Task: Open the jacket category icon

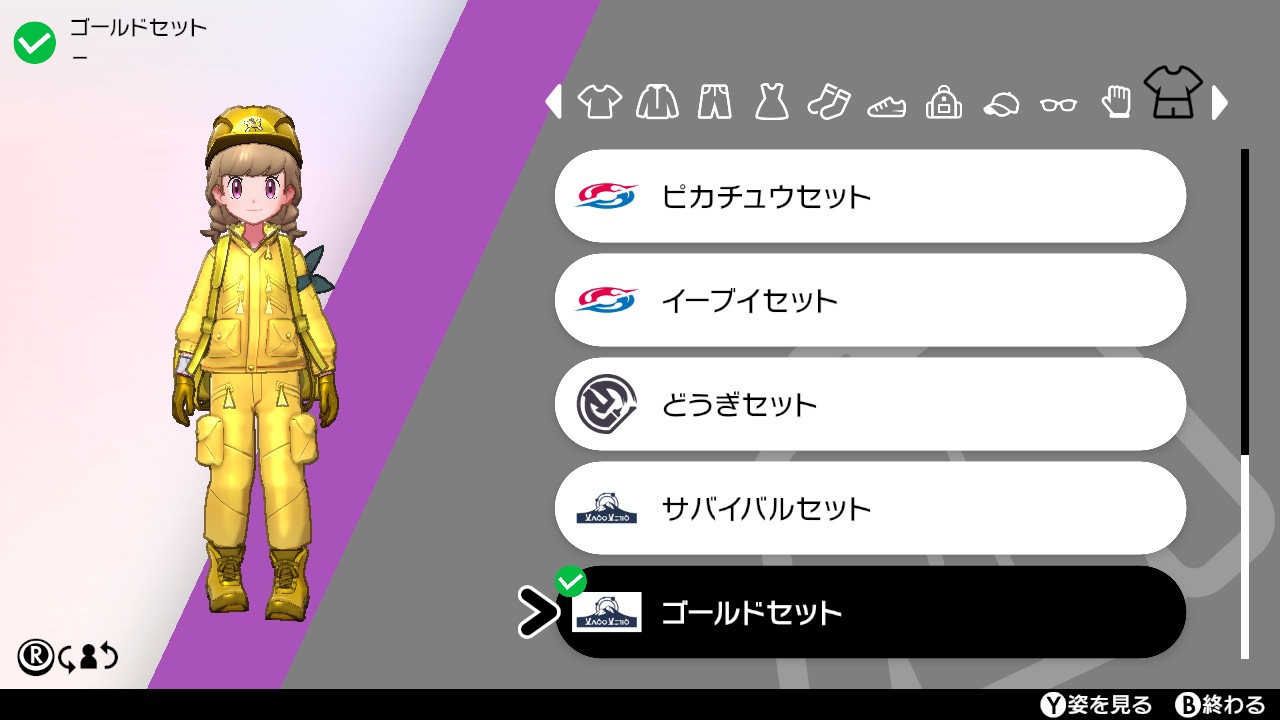Action: 657,102
